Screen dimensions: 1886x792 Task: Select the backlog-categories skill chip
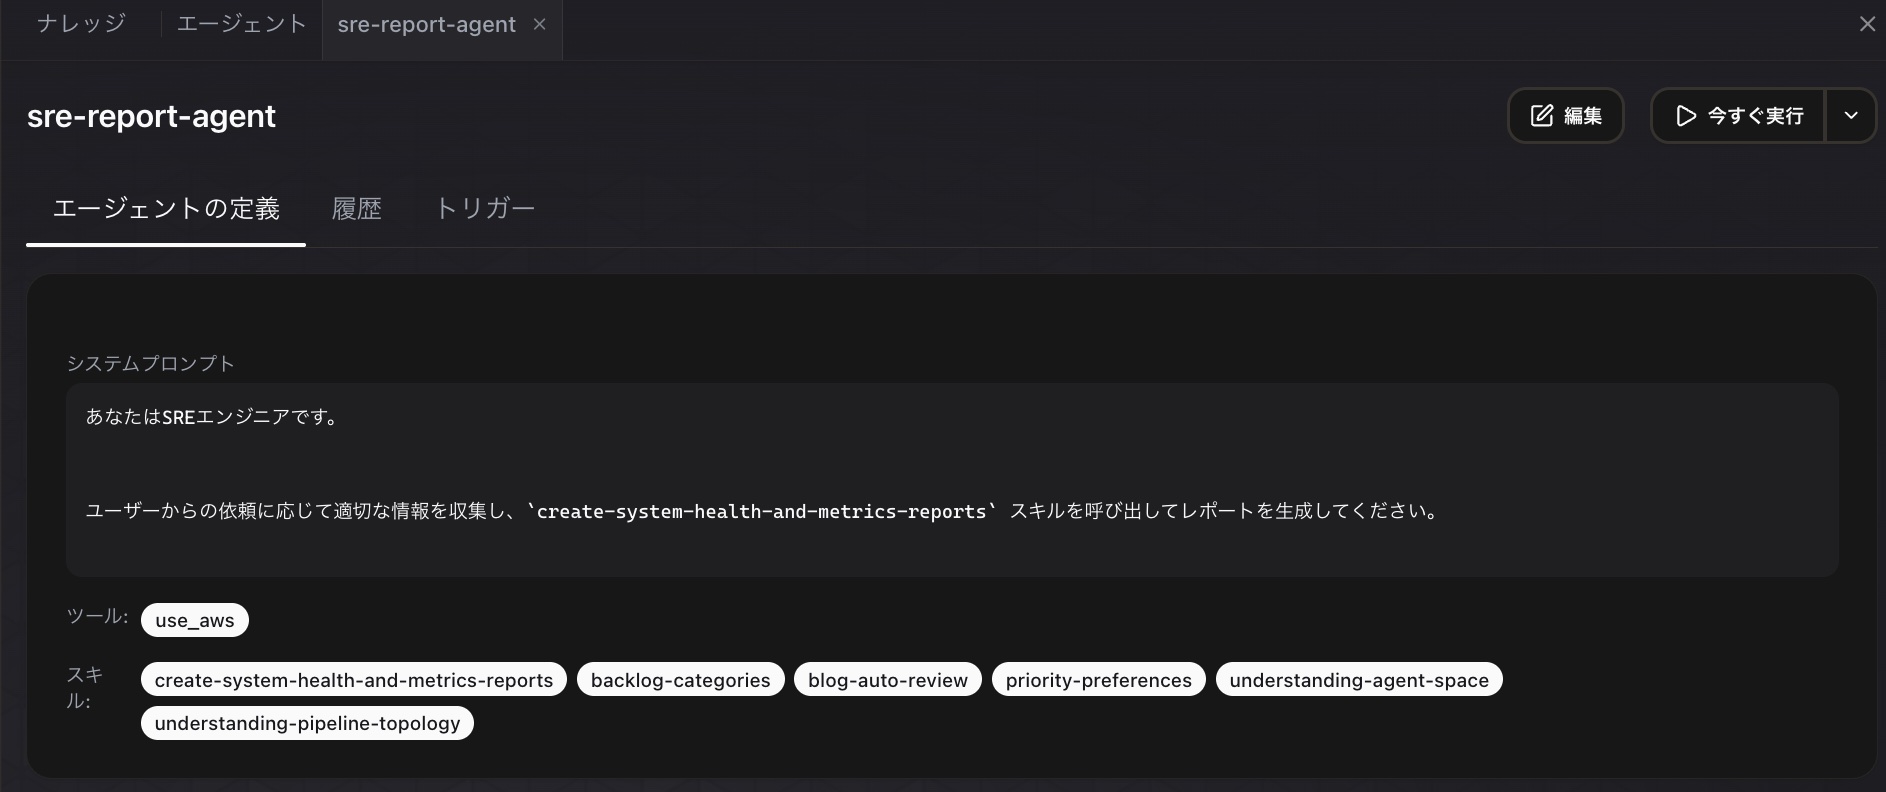tap(681, 680)
